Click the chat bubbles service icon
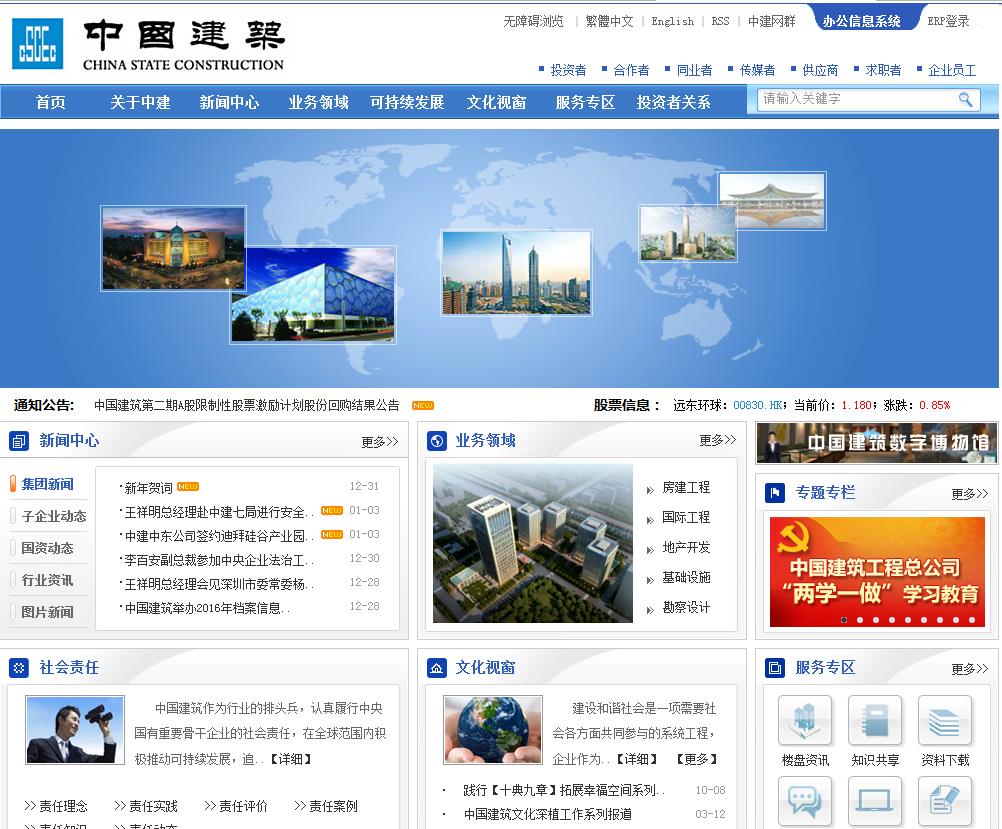Viewport: 1002px width, 829px height. point(805,802)
